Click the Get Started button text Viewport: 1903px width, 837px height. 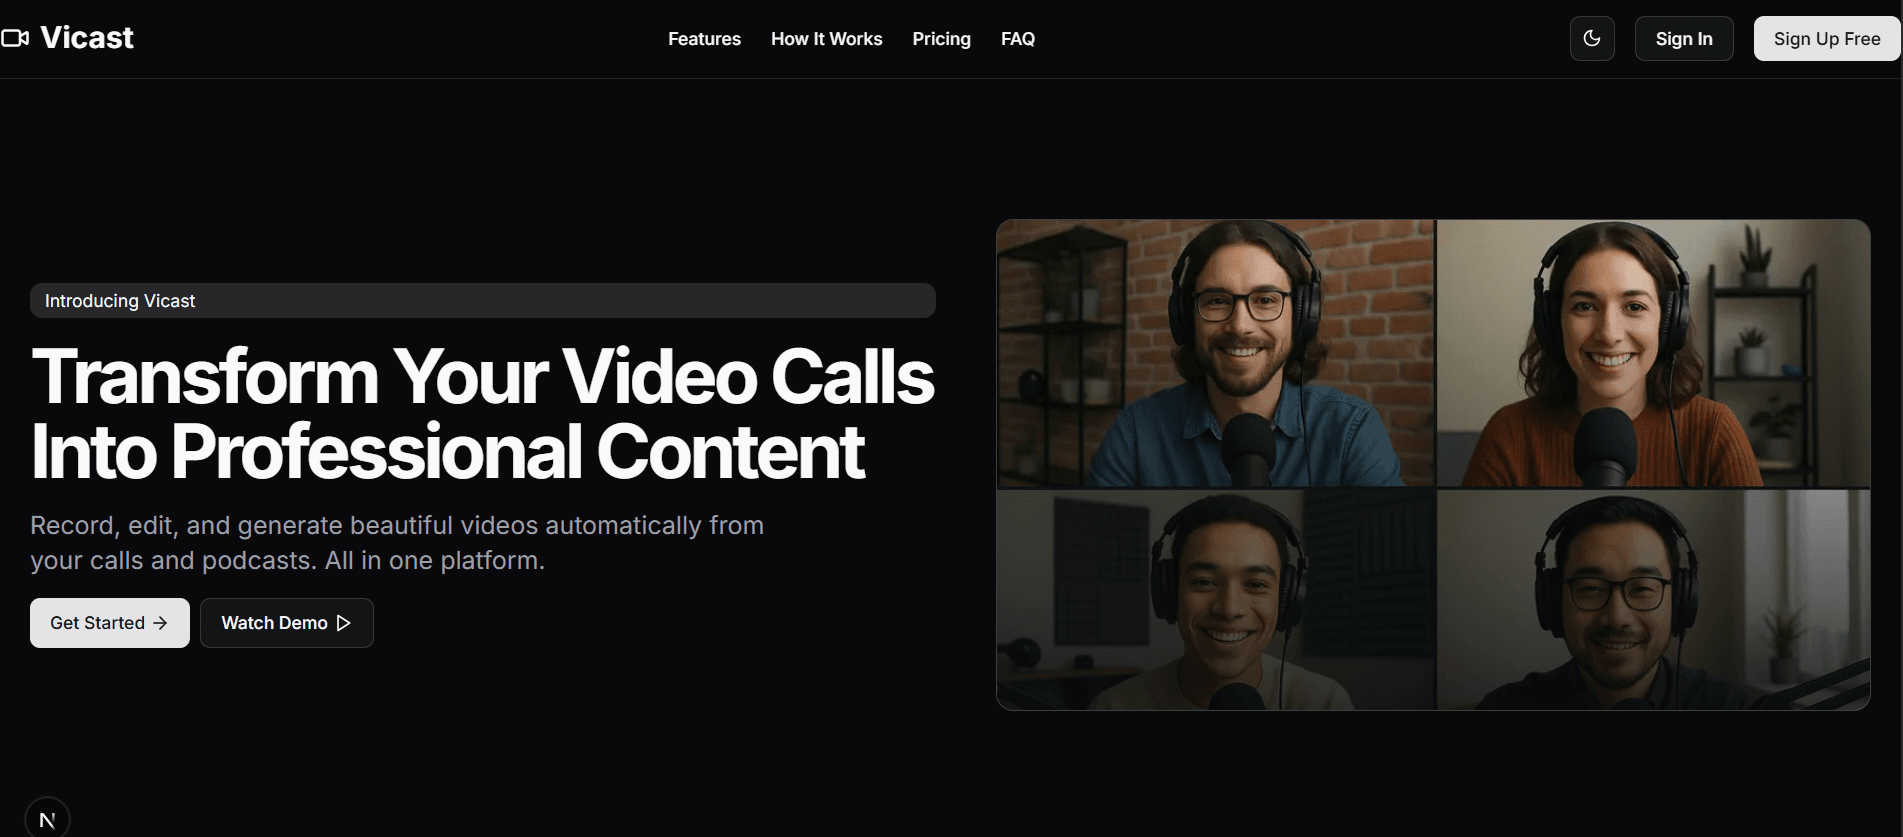(x=97, y=623)
